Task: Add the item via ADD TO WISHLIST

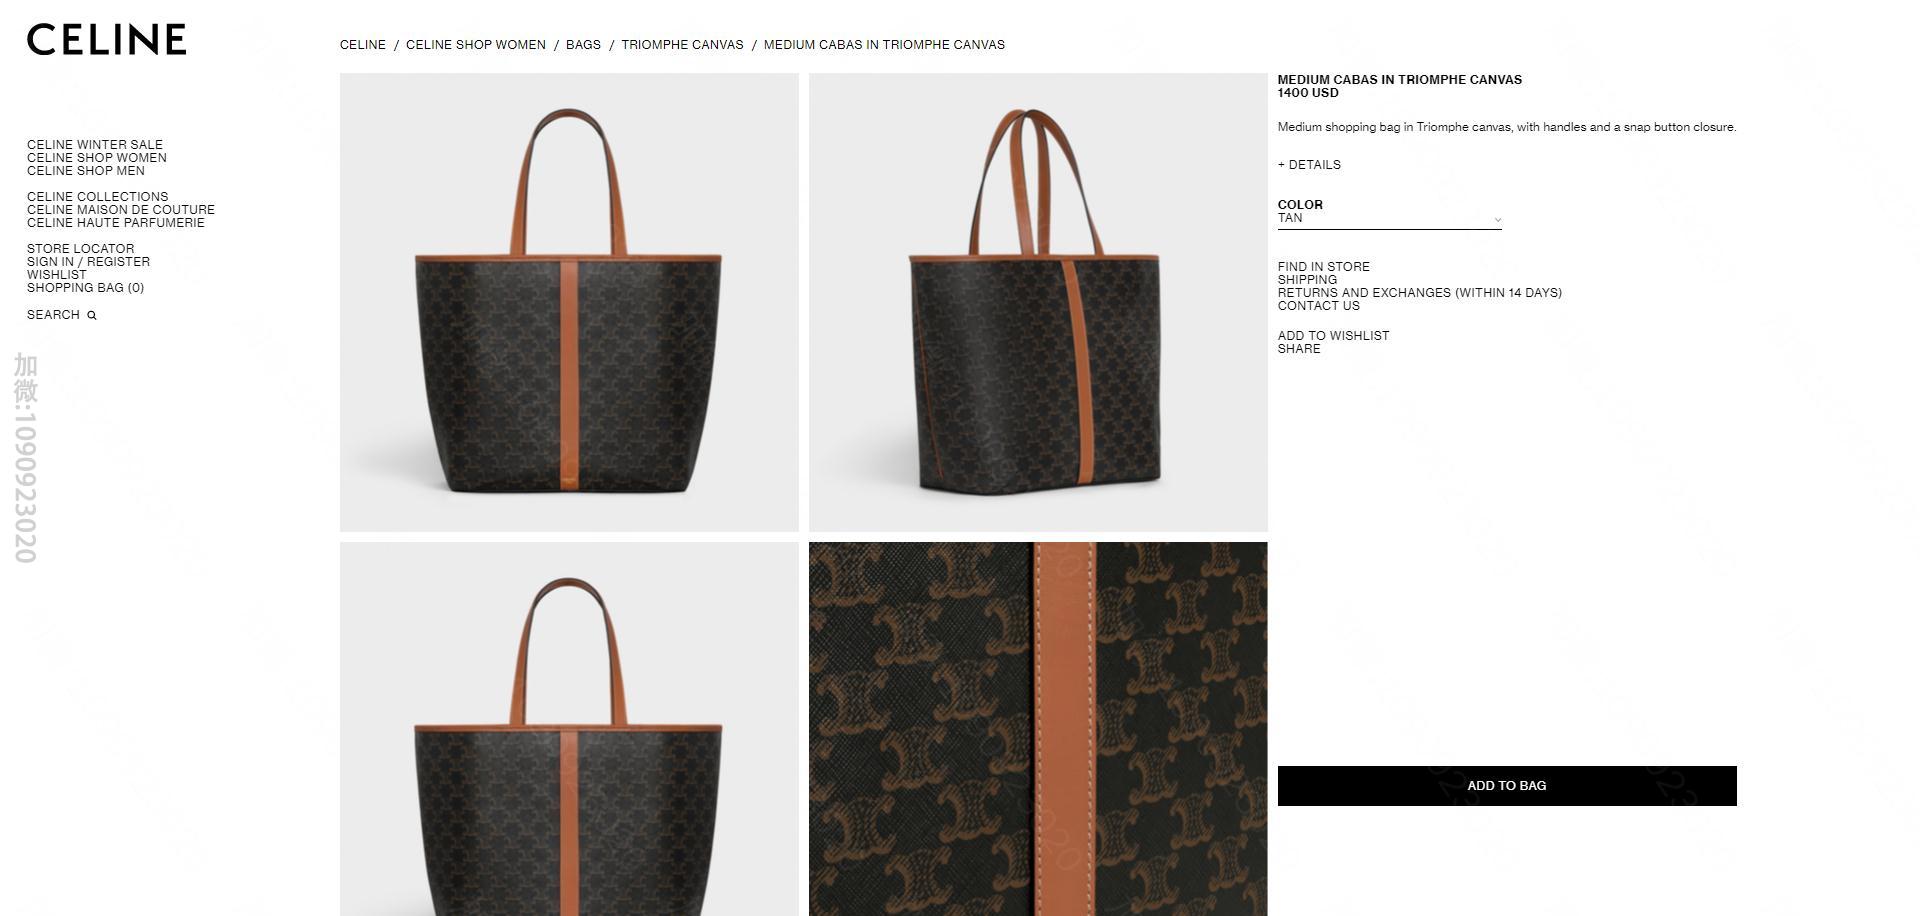Action: (x=1333, y=336)
